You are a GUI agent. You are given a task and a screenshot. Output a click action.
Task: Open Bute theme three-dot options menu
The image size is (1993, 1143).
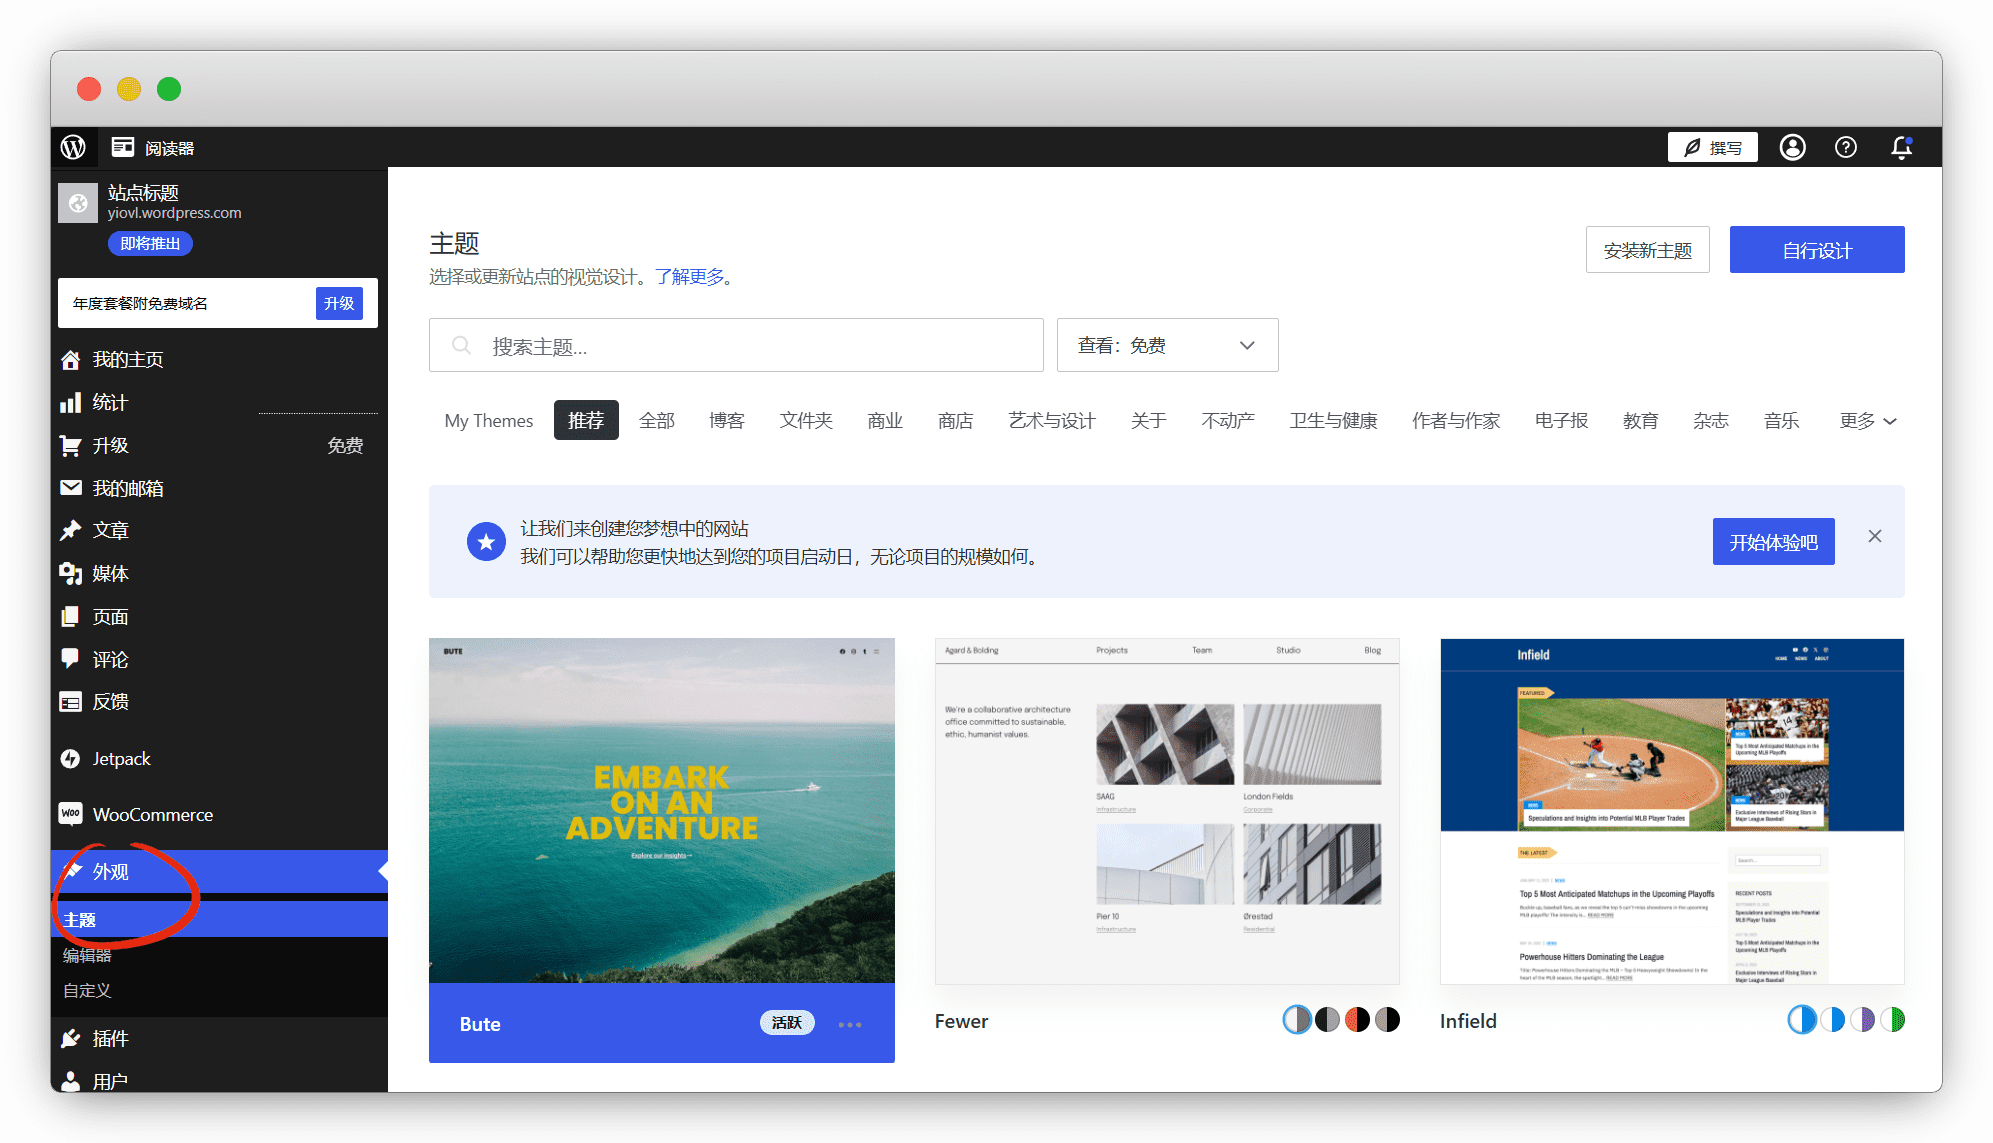850,1024
